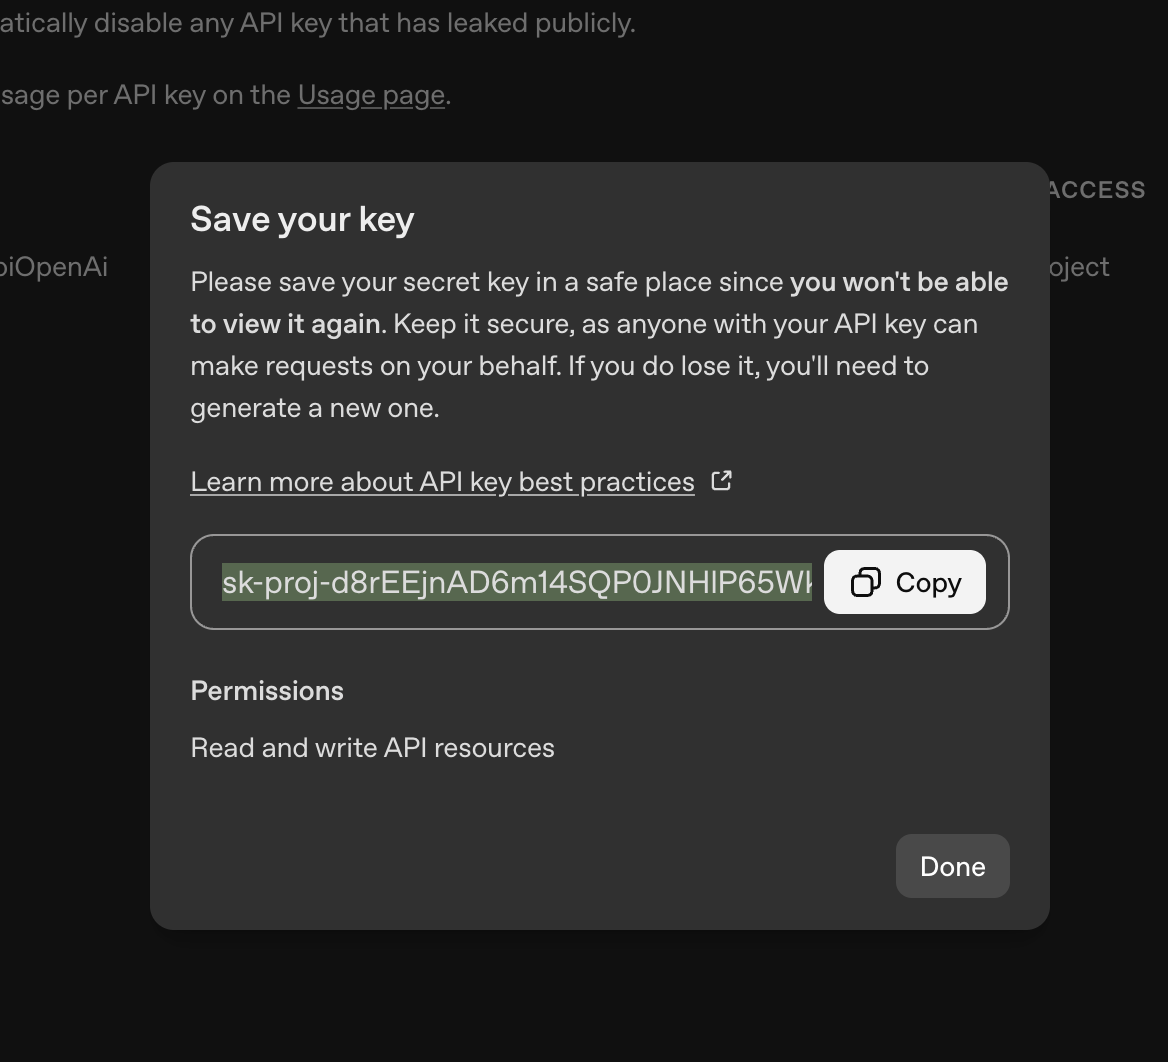
Task: Click the partially hidden "piOpenAi" key name
Action: point(54,267)
